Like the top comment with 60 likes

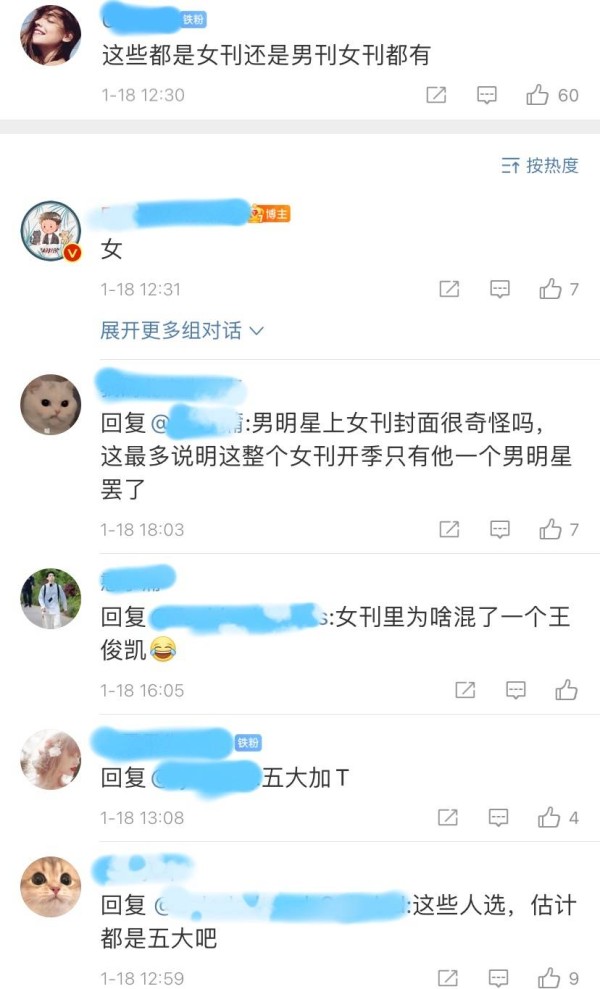click(x=537, y=95)
